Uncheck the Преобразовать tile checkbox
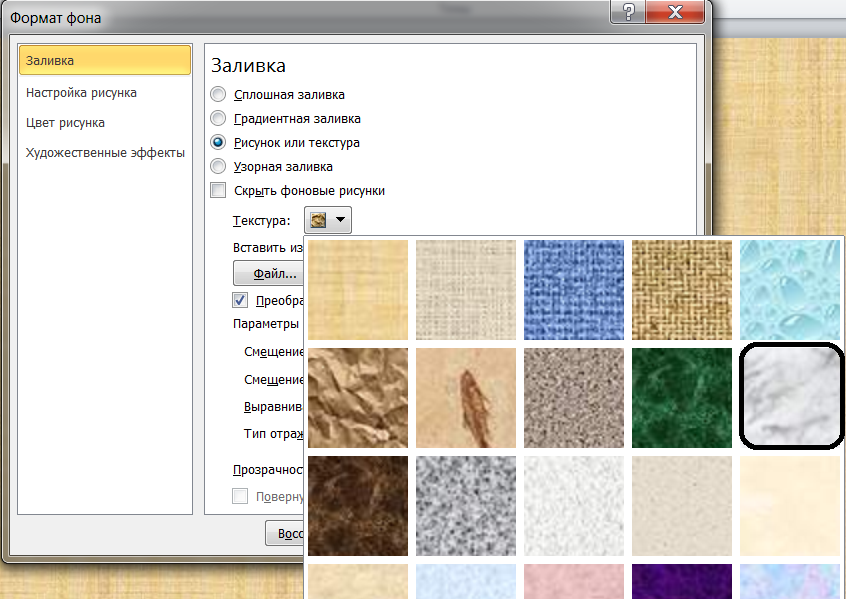This screenshot has width=846, height=599. [240, 300]
